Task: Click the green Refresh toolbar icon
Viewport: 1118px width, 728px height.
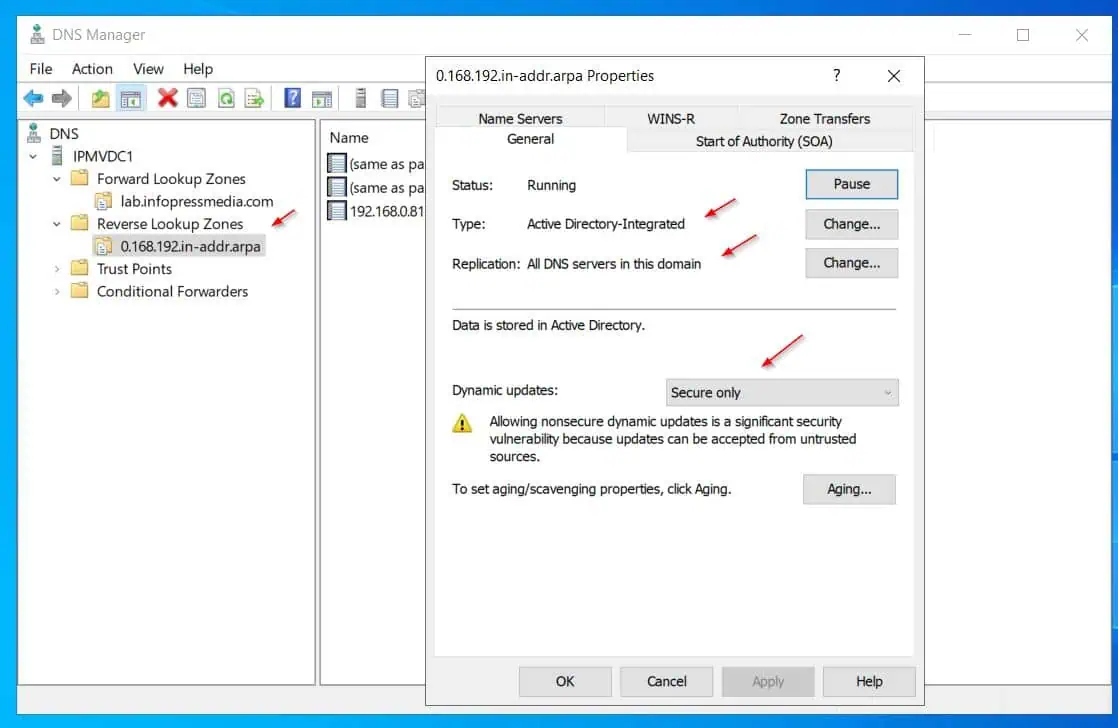Action: [226, 98]
